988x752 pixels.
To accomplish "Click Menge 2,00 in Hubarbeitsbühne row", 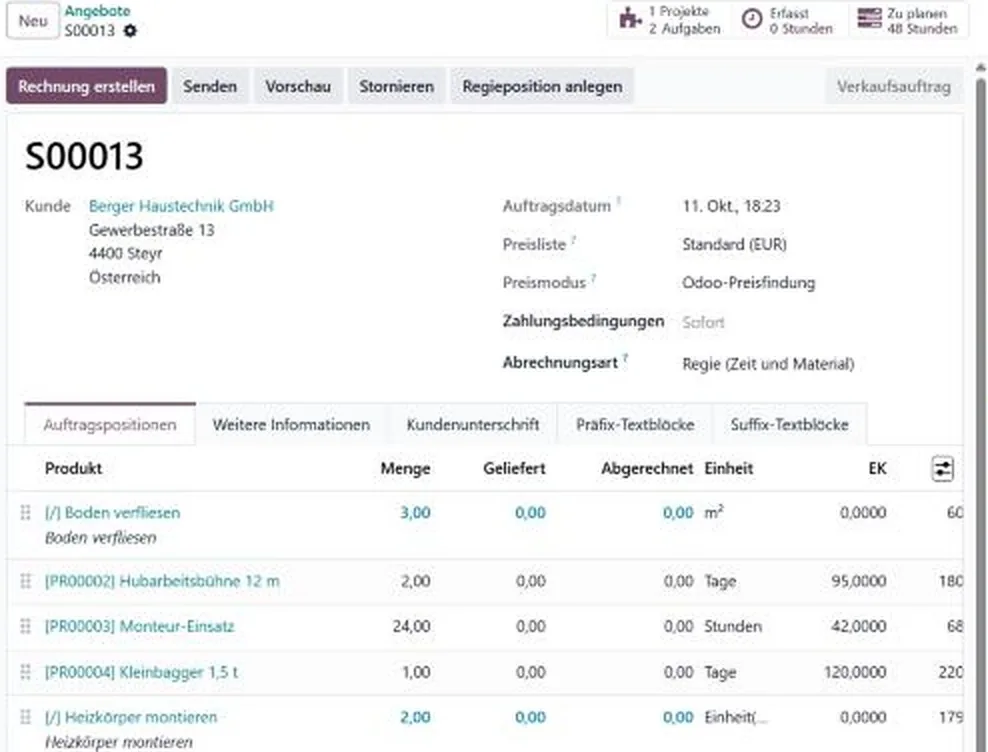I will pyautogui.click(x=416, y=581).
